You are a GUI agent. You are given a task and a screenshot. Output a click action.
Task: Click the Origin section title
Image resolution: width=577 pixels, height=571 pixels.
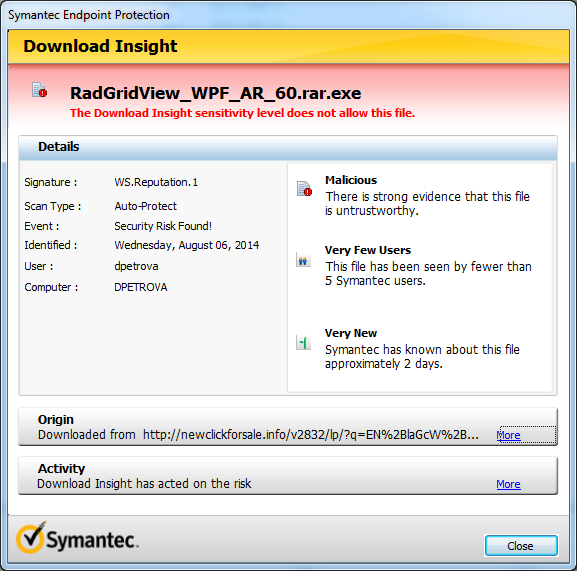pos(56,419)
